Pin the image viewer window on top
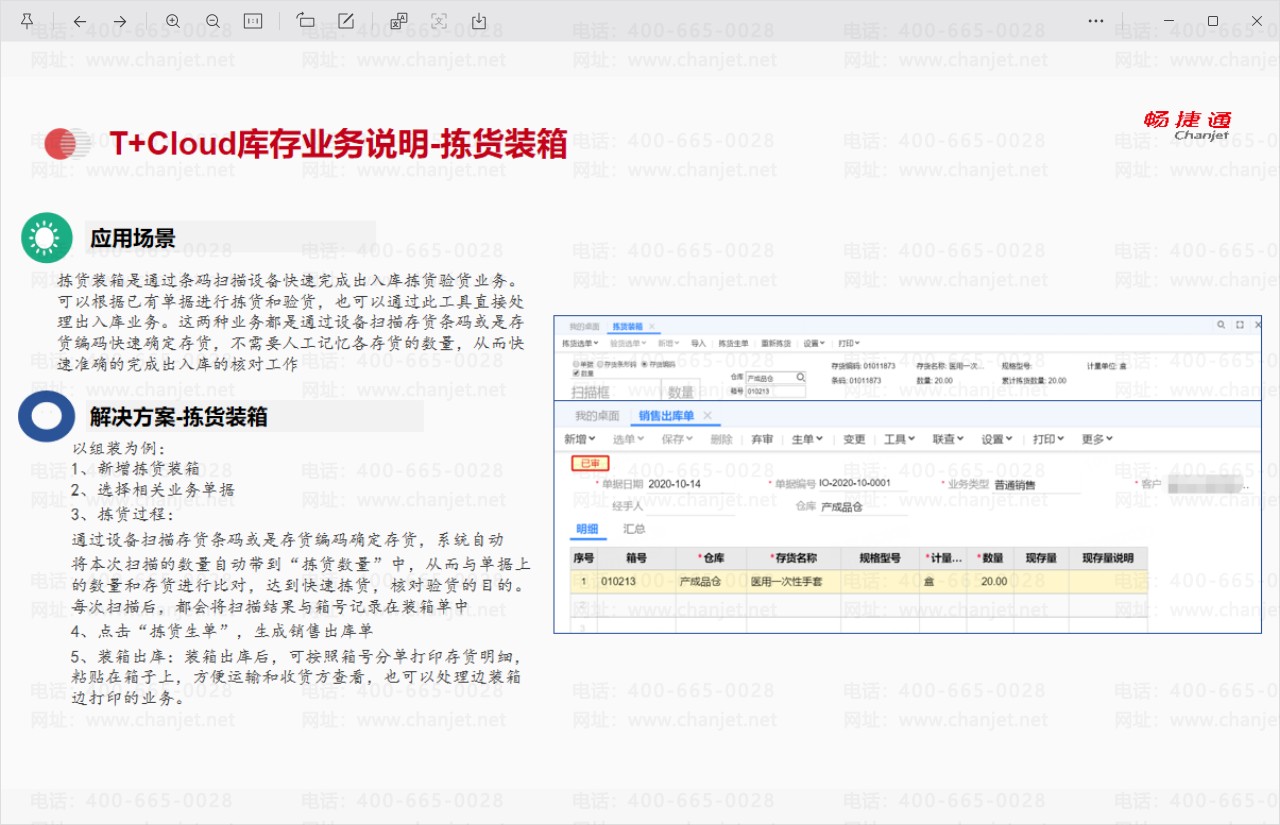The image size is (1280, 825). 27,21
